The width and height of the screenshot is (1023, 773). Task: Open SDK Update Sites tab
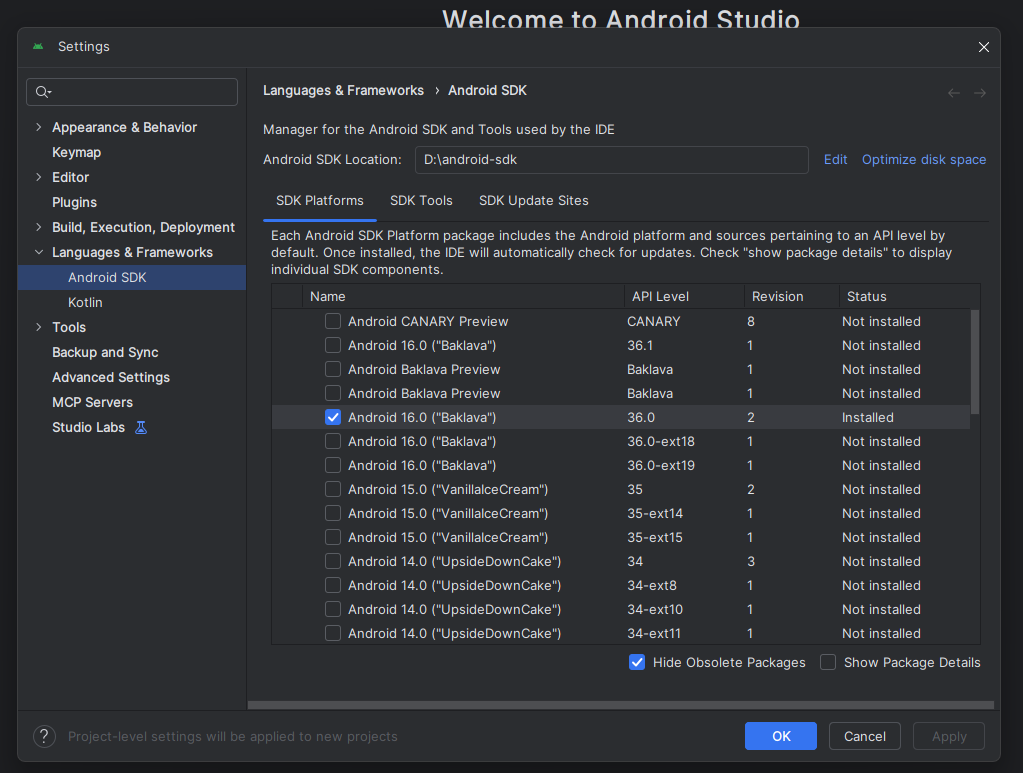click(x=534, y=200)
